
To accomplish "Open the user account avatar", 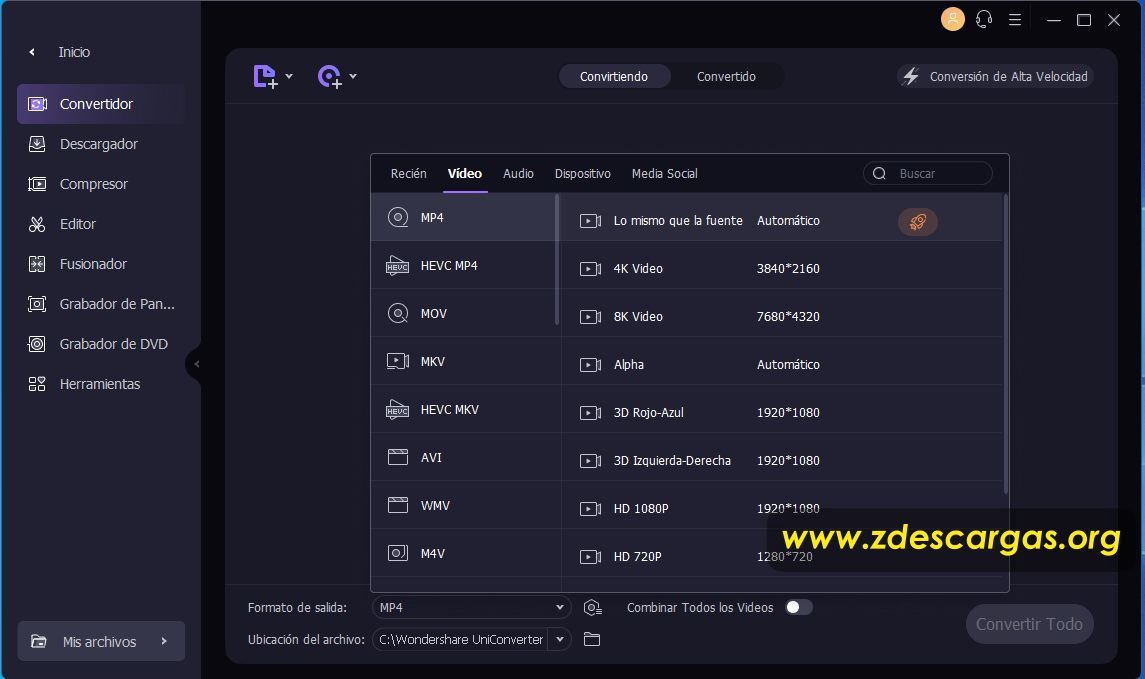I will coord(952,20).
